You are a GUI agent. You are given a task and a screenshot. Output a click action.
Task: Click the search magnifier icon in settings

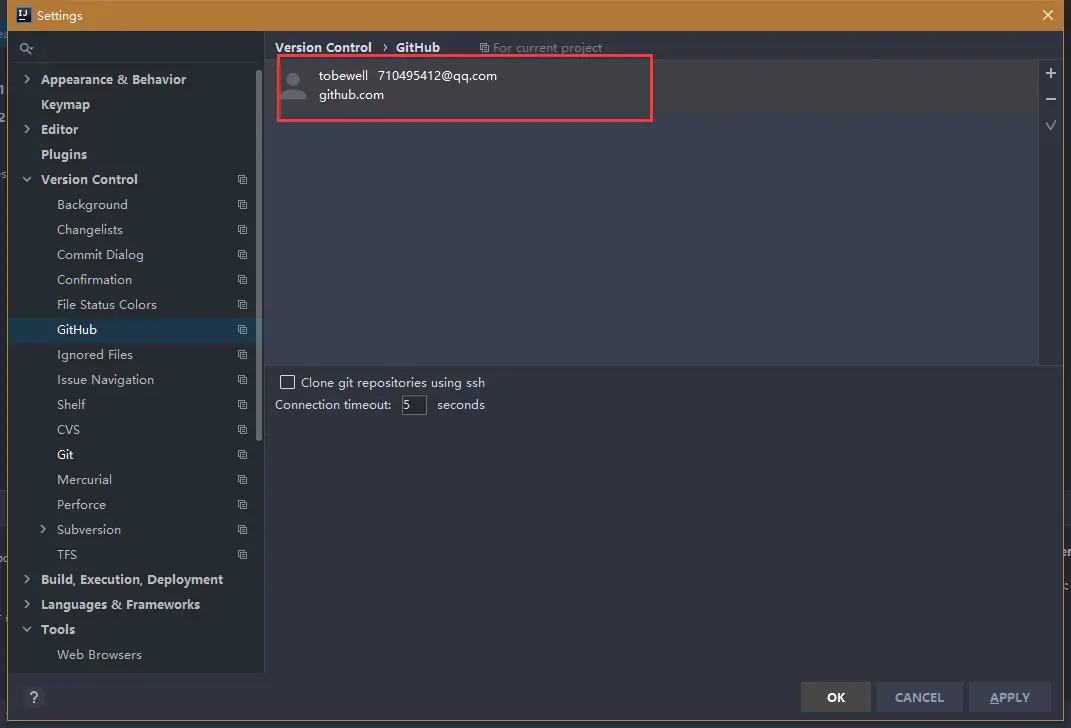pyautogui.click(x=26, y=48)
